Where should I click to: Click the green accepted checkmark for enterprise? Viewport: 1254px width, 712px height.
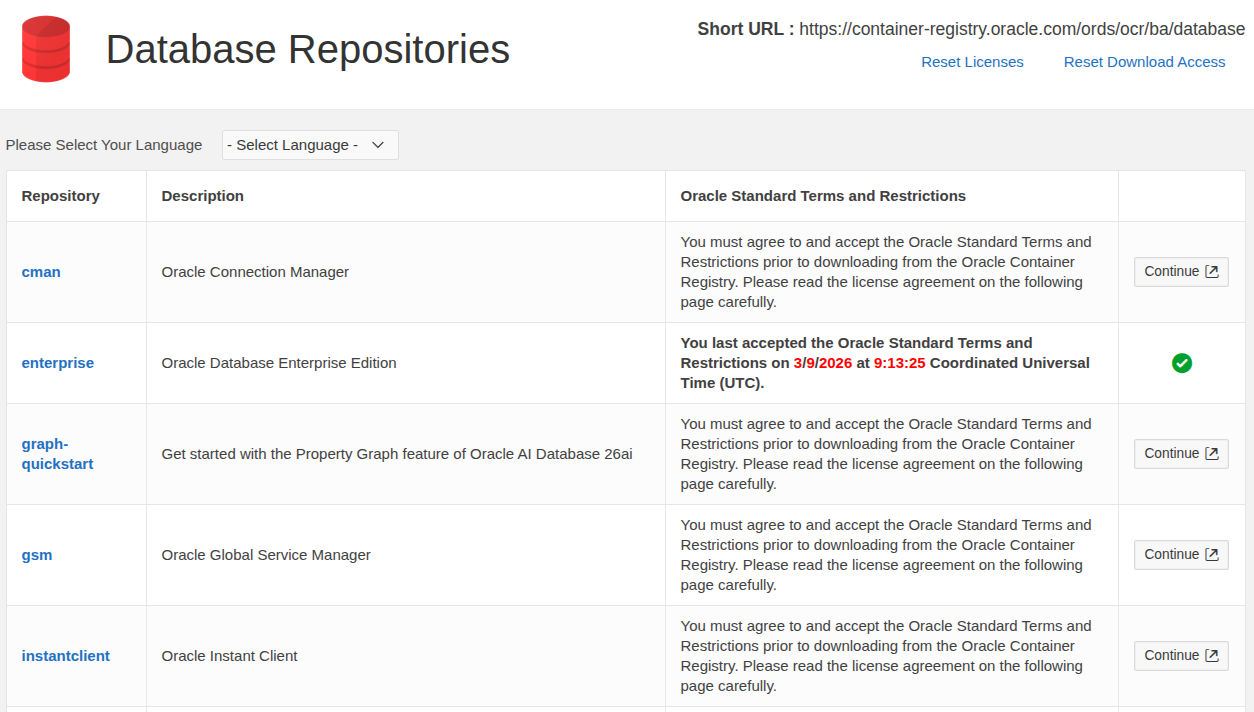[1181, 363]
